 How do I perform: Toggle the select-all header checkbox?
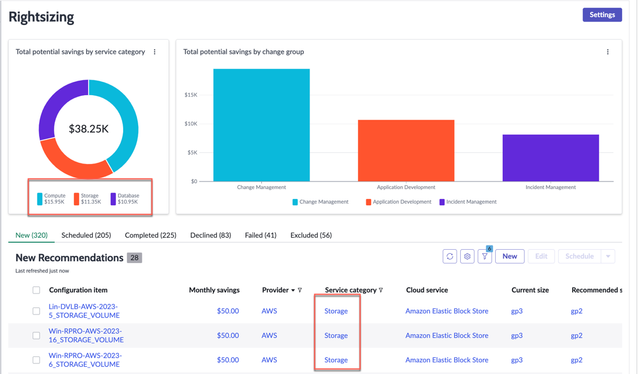point(36,290)
